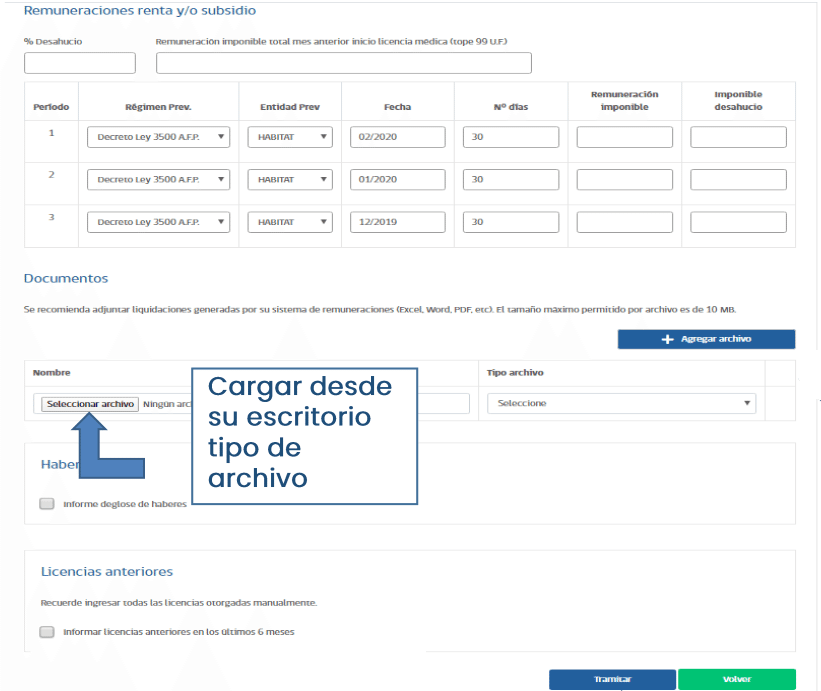Image resolution: width=821 pixels, height=691 pixels.
Task: Click the green Volver button
Action: (x=737, y=678)
